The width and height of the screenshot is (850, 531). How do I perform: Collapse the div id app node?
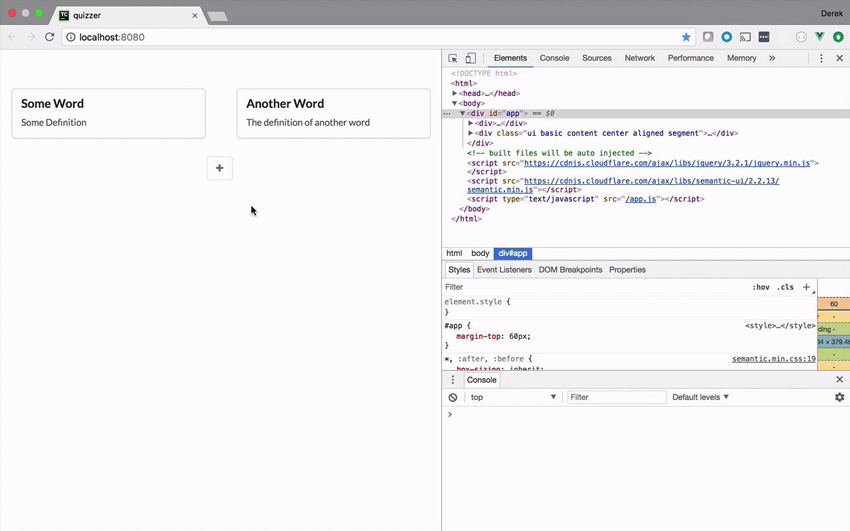(462, 113)
